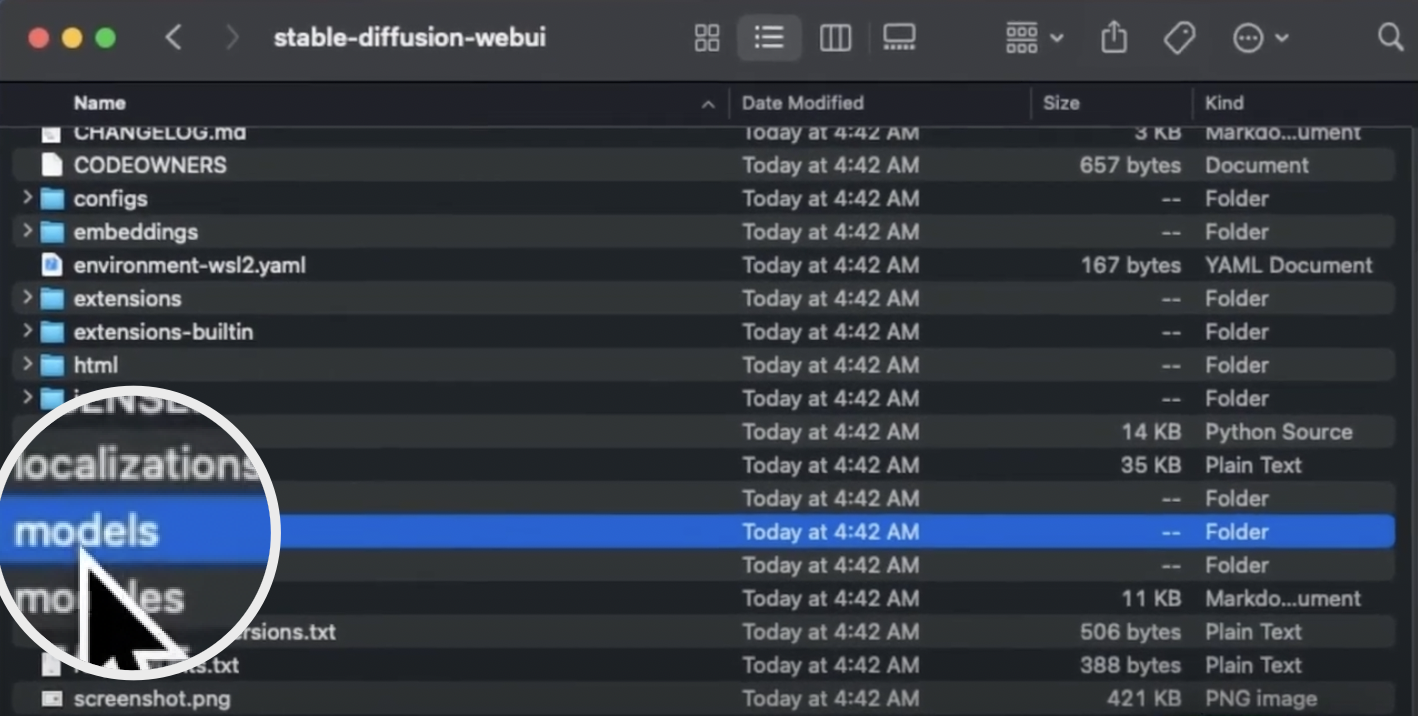Sort files by Kind column
The height and width of the screenshot is (716, 1418).
(x=1224, y=103)
